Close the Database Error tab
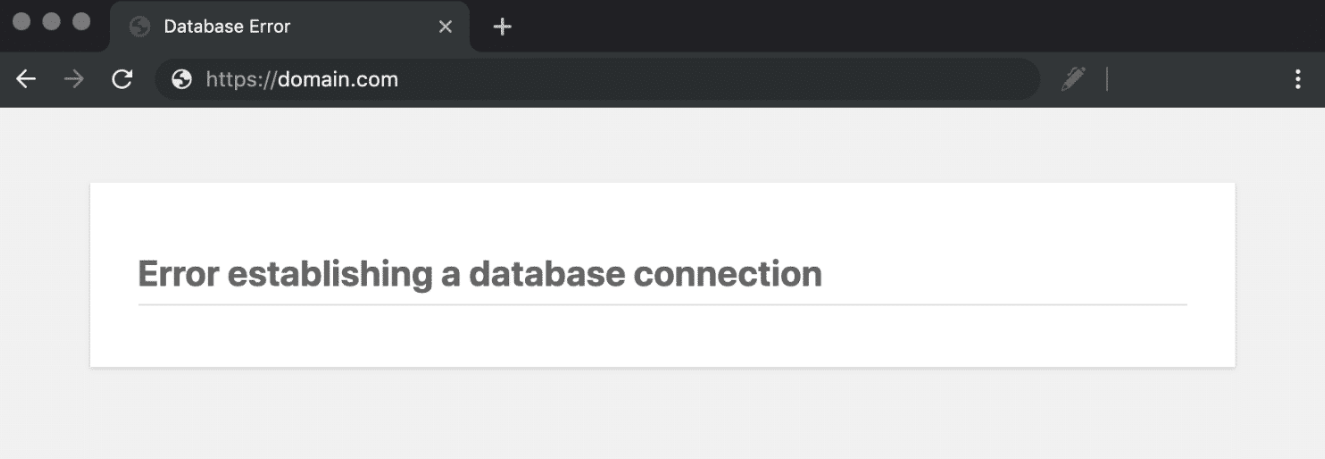 [446, 27]
